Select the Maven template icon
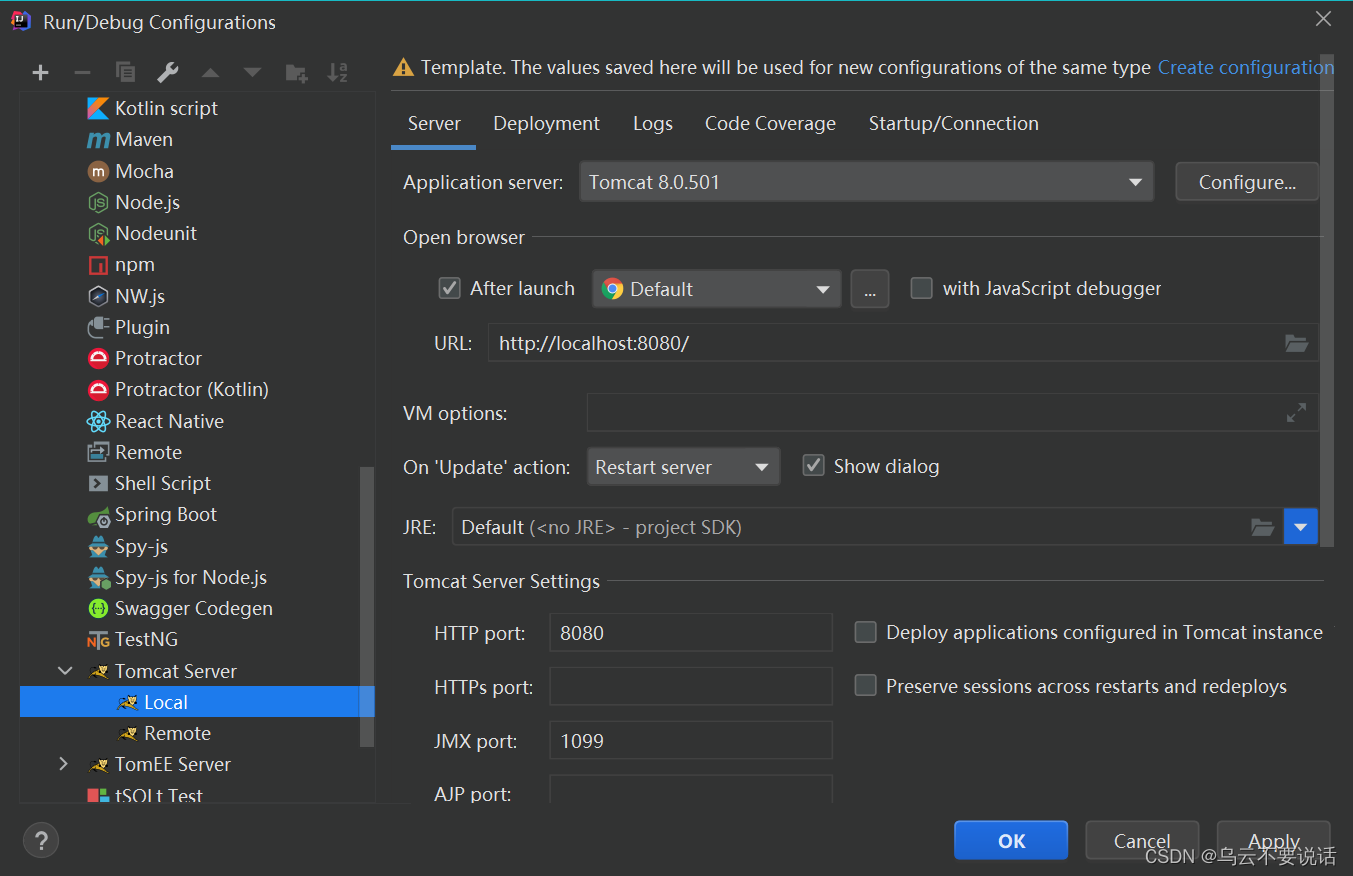 98,140
